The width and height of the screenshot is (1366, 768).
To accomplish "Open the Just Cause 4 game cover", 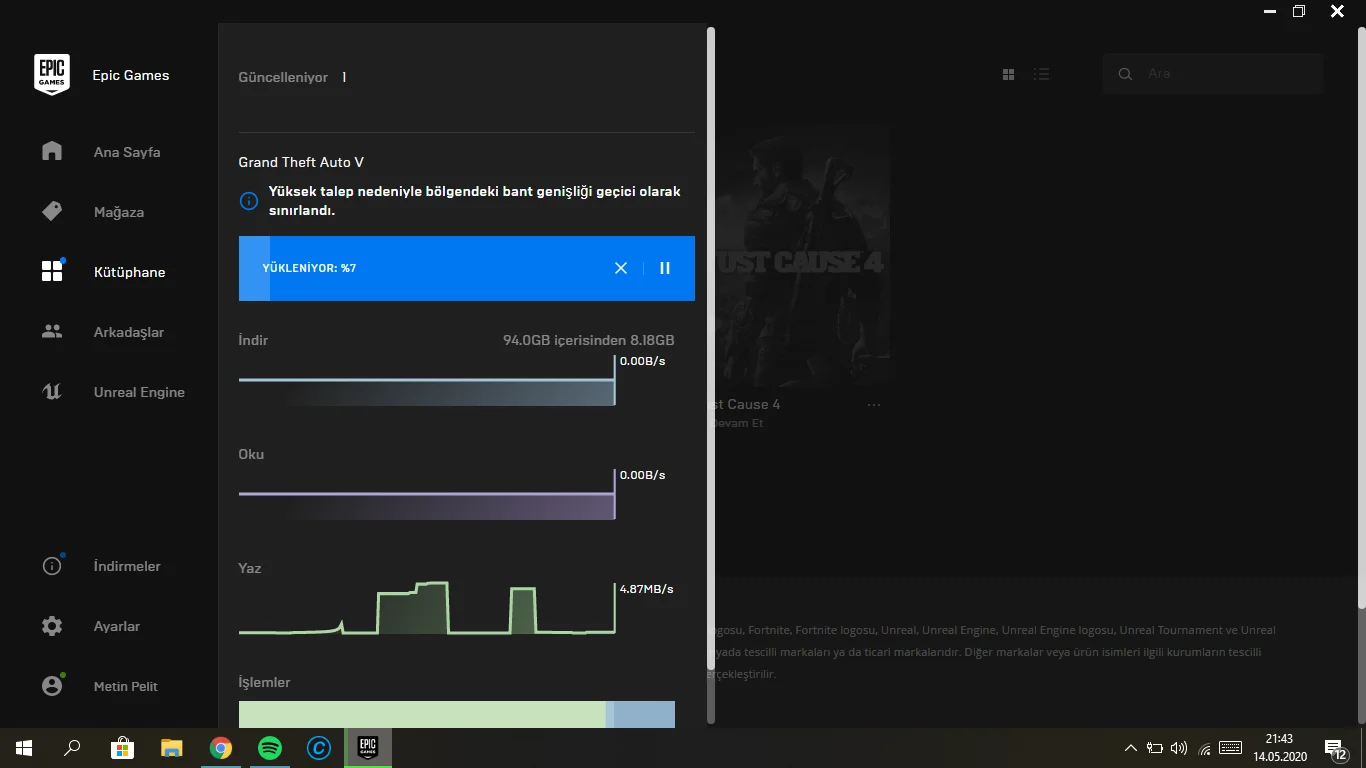I will 800,256.
